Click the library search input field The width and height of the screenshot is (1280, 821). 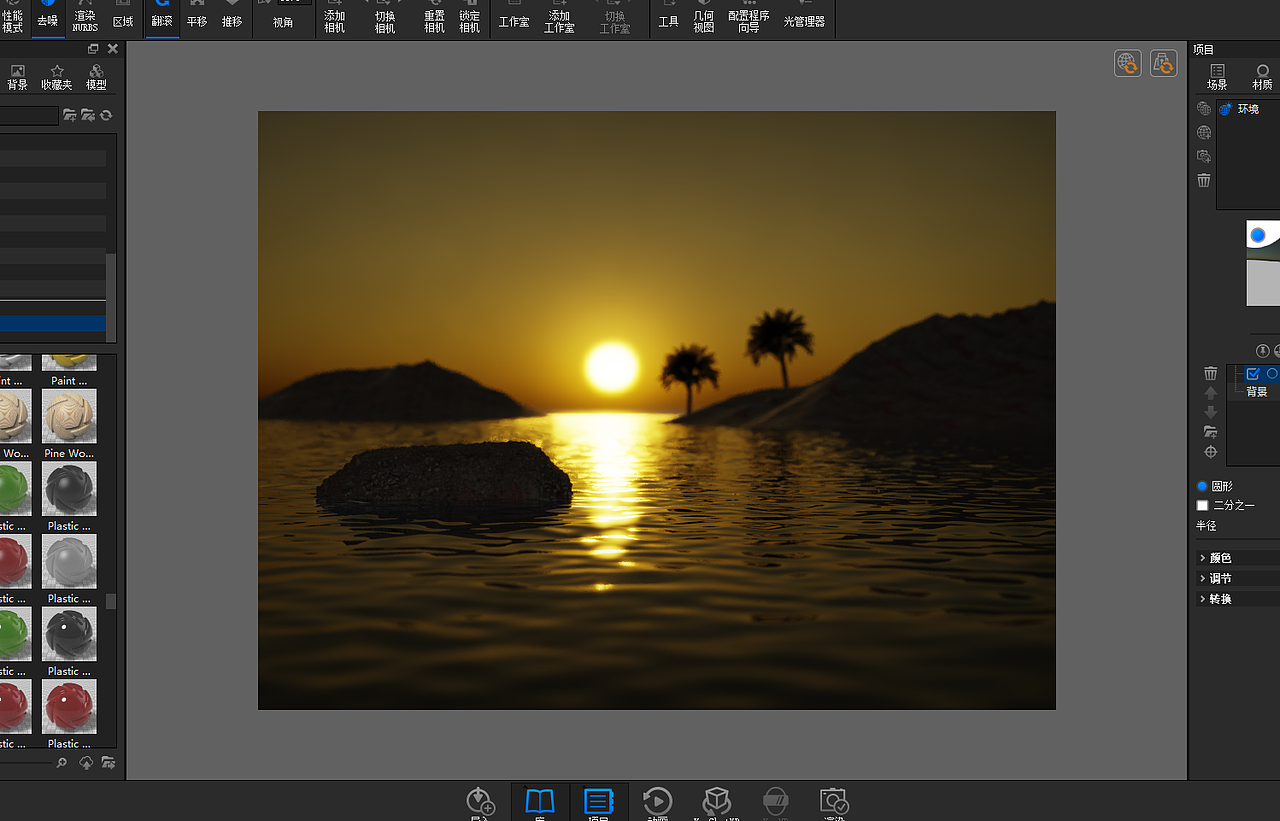pos(29,116)
